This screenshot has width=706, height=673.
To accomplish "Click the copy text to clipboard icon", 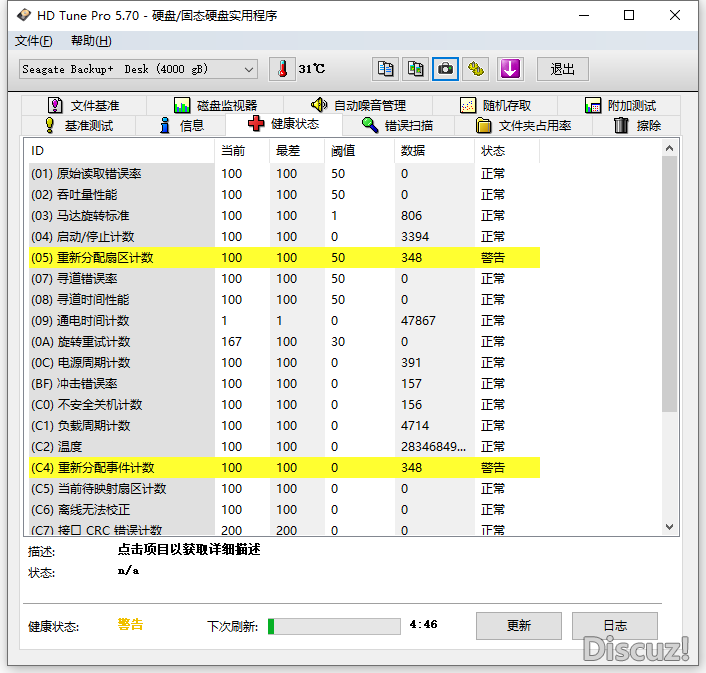I will 385,69.
